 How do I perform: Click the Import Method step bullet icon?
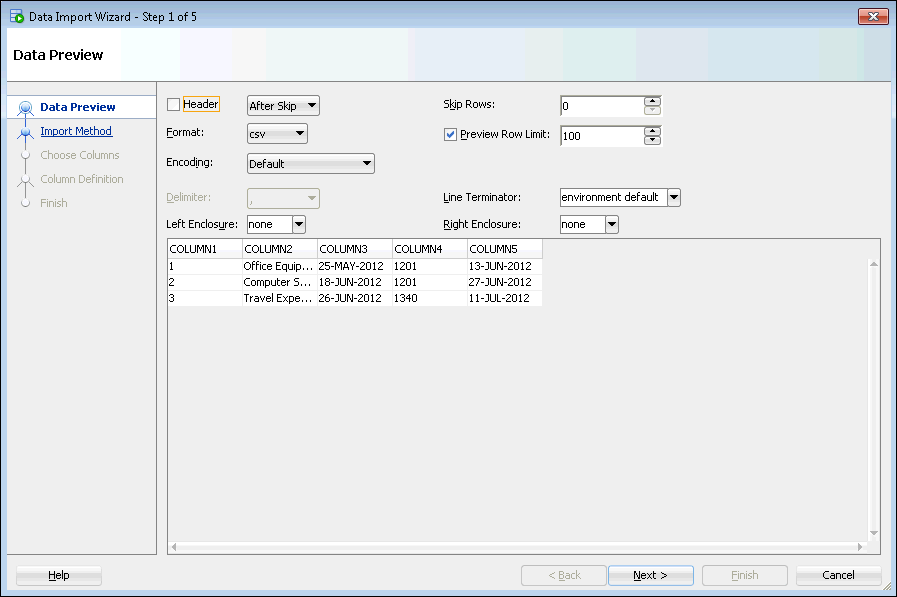pyautogui.click(x=26, y=131)
